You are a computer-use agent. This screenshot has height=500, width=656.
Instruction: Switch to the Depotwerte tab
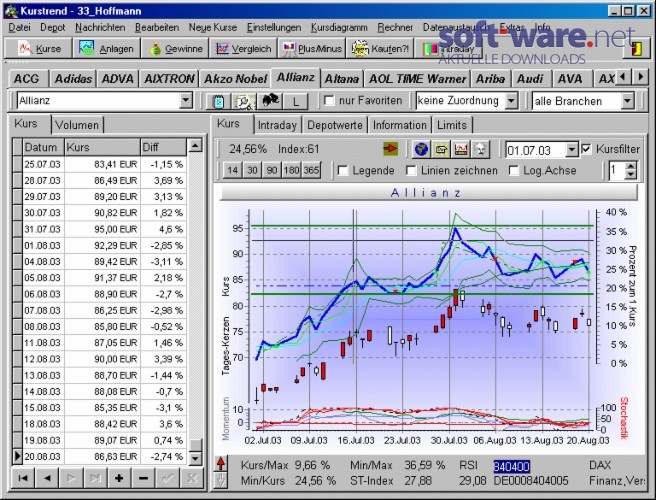(x=335, y=125)
